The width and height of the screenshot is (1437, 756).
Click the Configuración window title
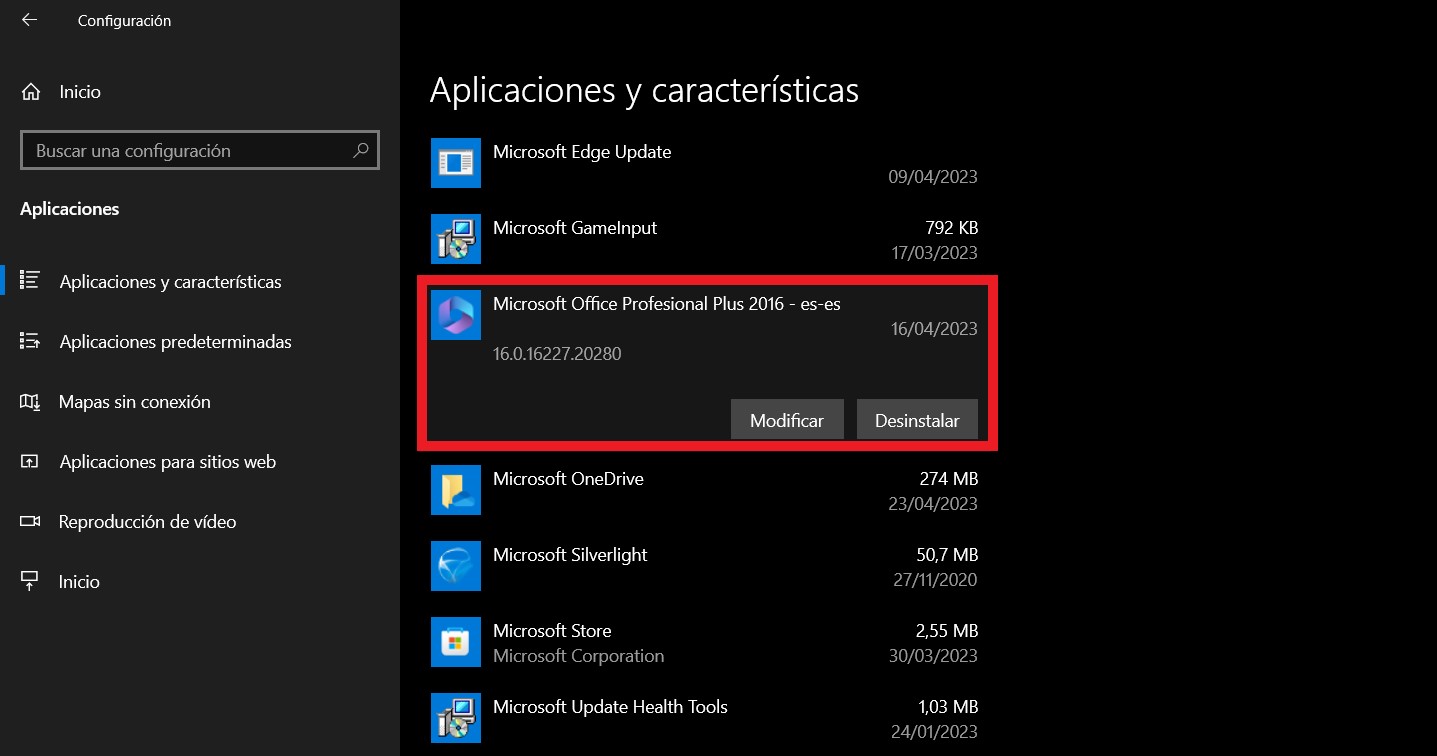(124, 21)
